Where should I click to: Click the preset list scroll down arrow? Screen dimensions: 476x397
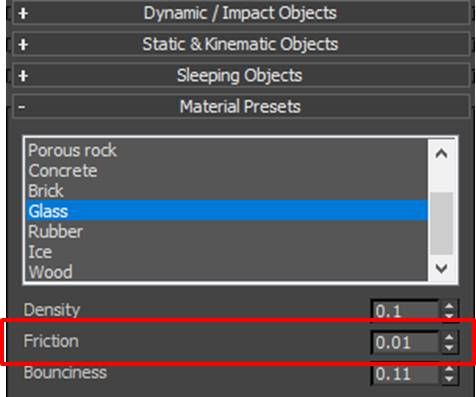click(x=442, y=268)
